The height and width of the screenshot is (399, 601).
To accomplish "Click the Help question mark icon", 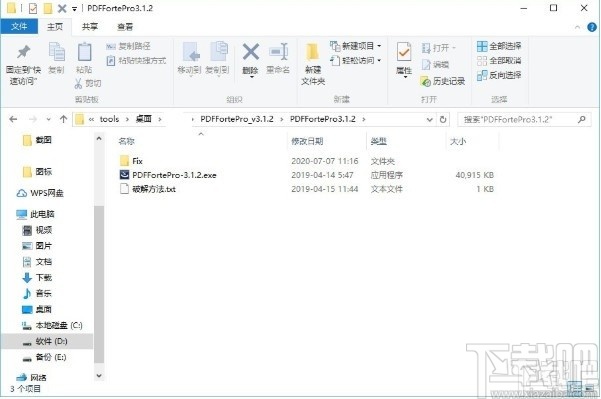I will coord(592,27).
